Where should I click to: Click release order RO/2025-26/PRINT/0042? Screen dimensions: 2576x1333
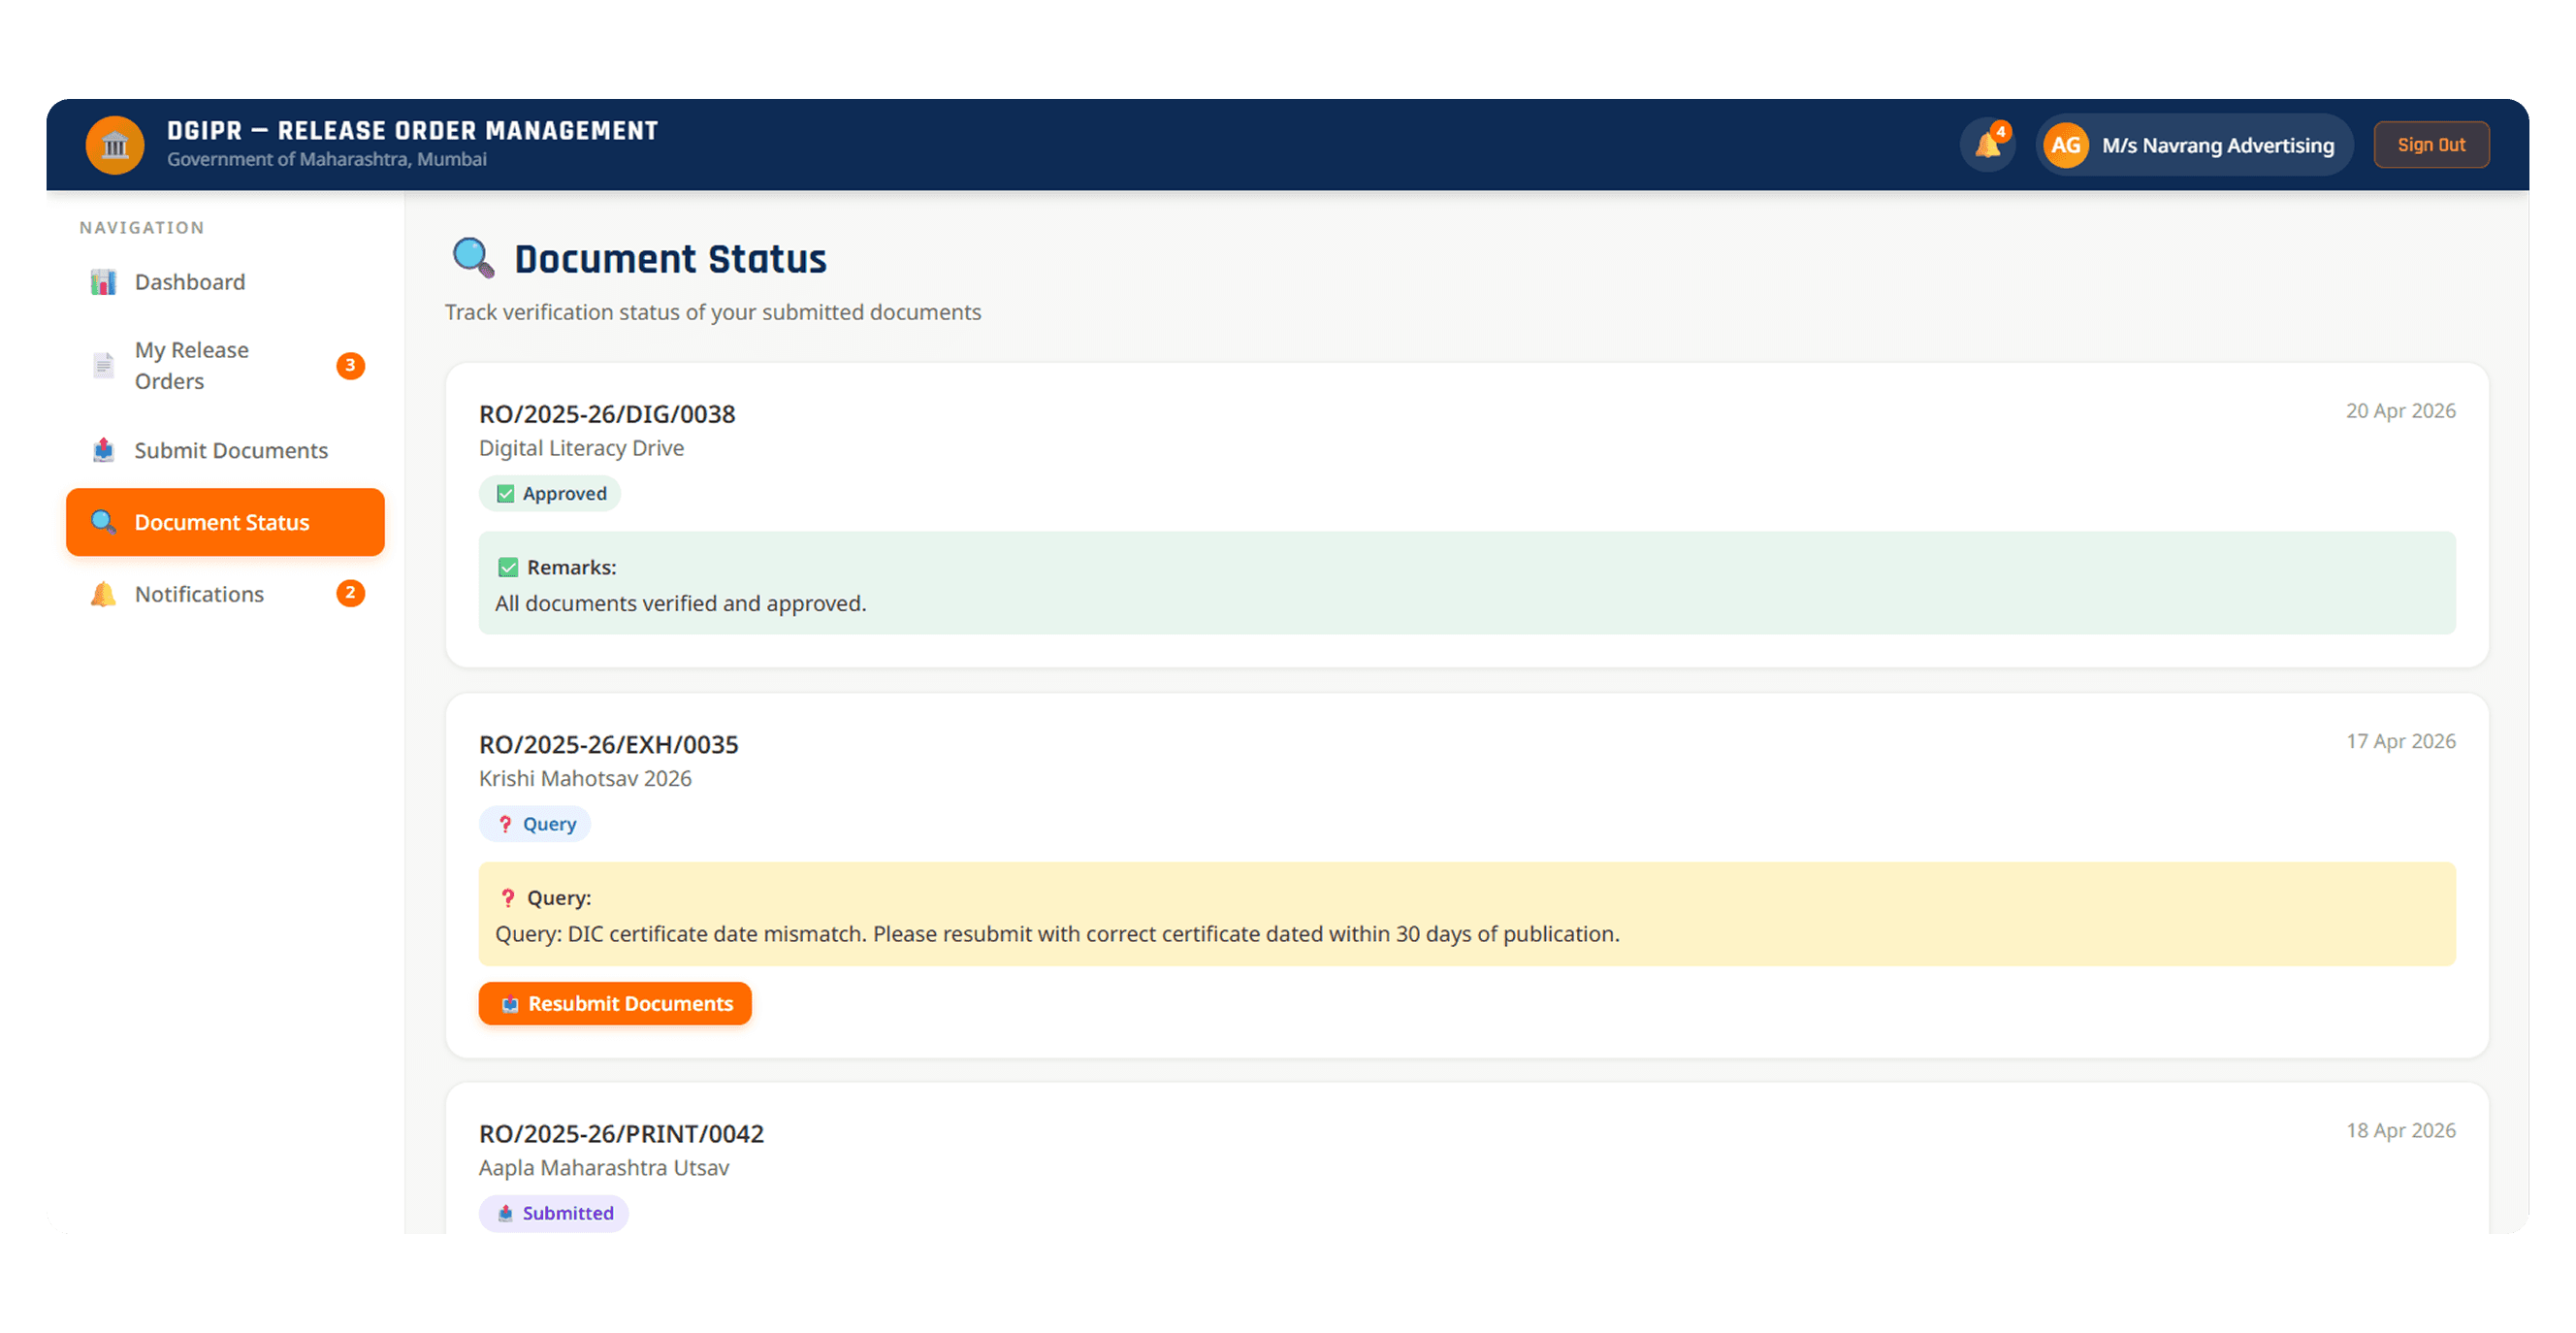coord(621,1134)
